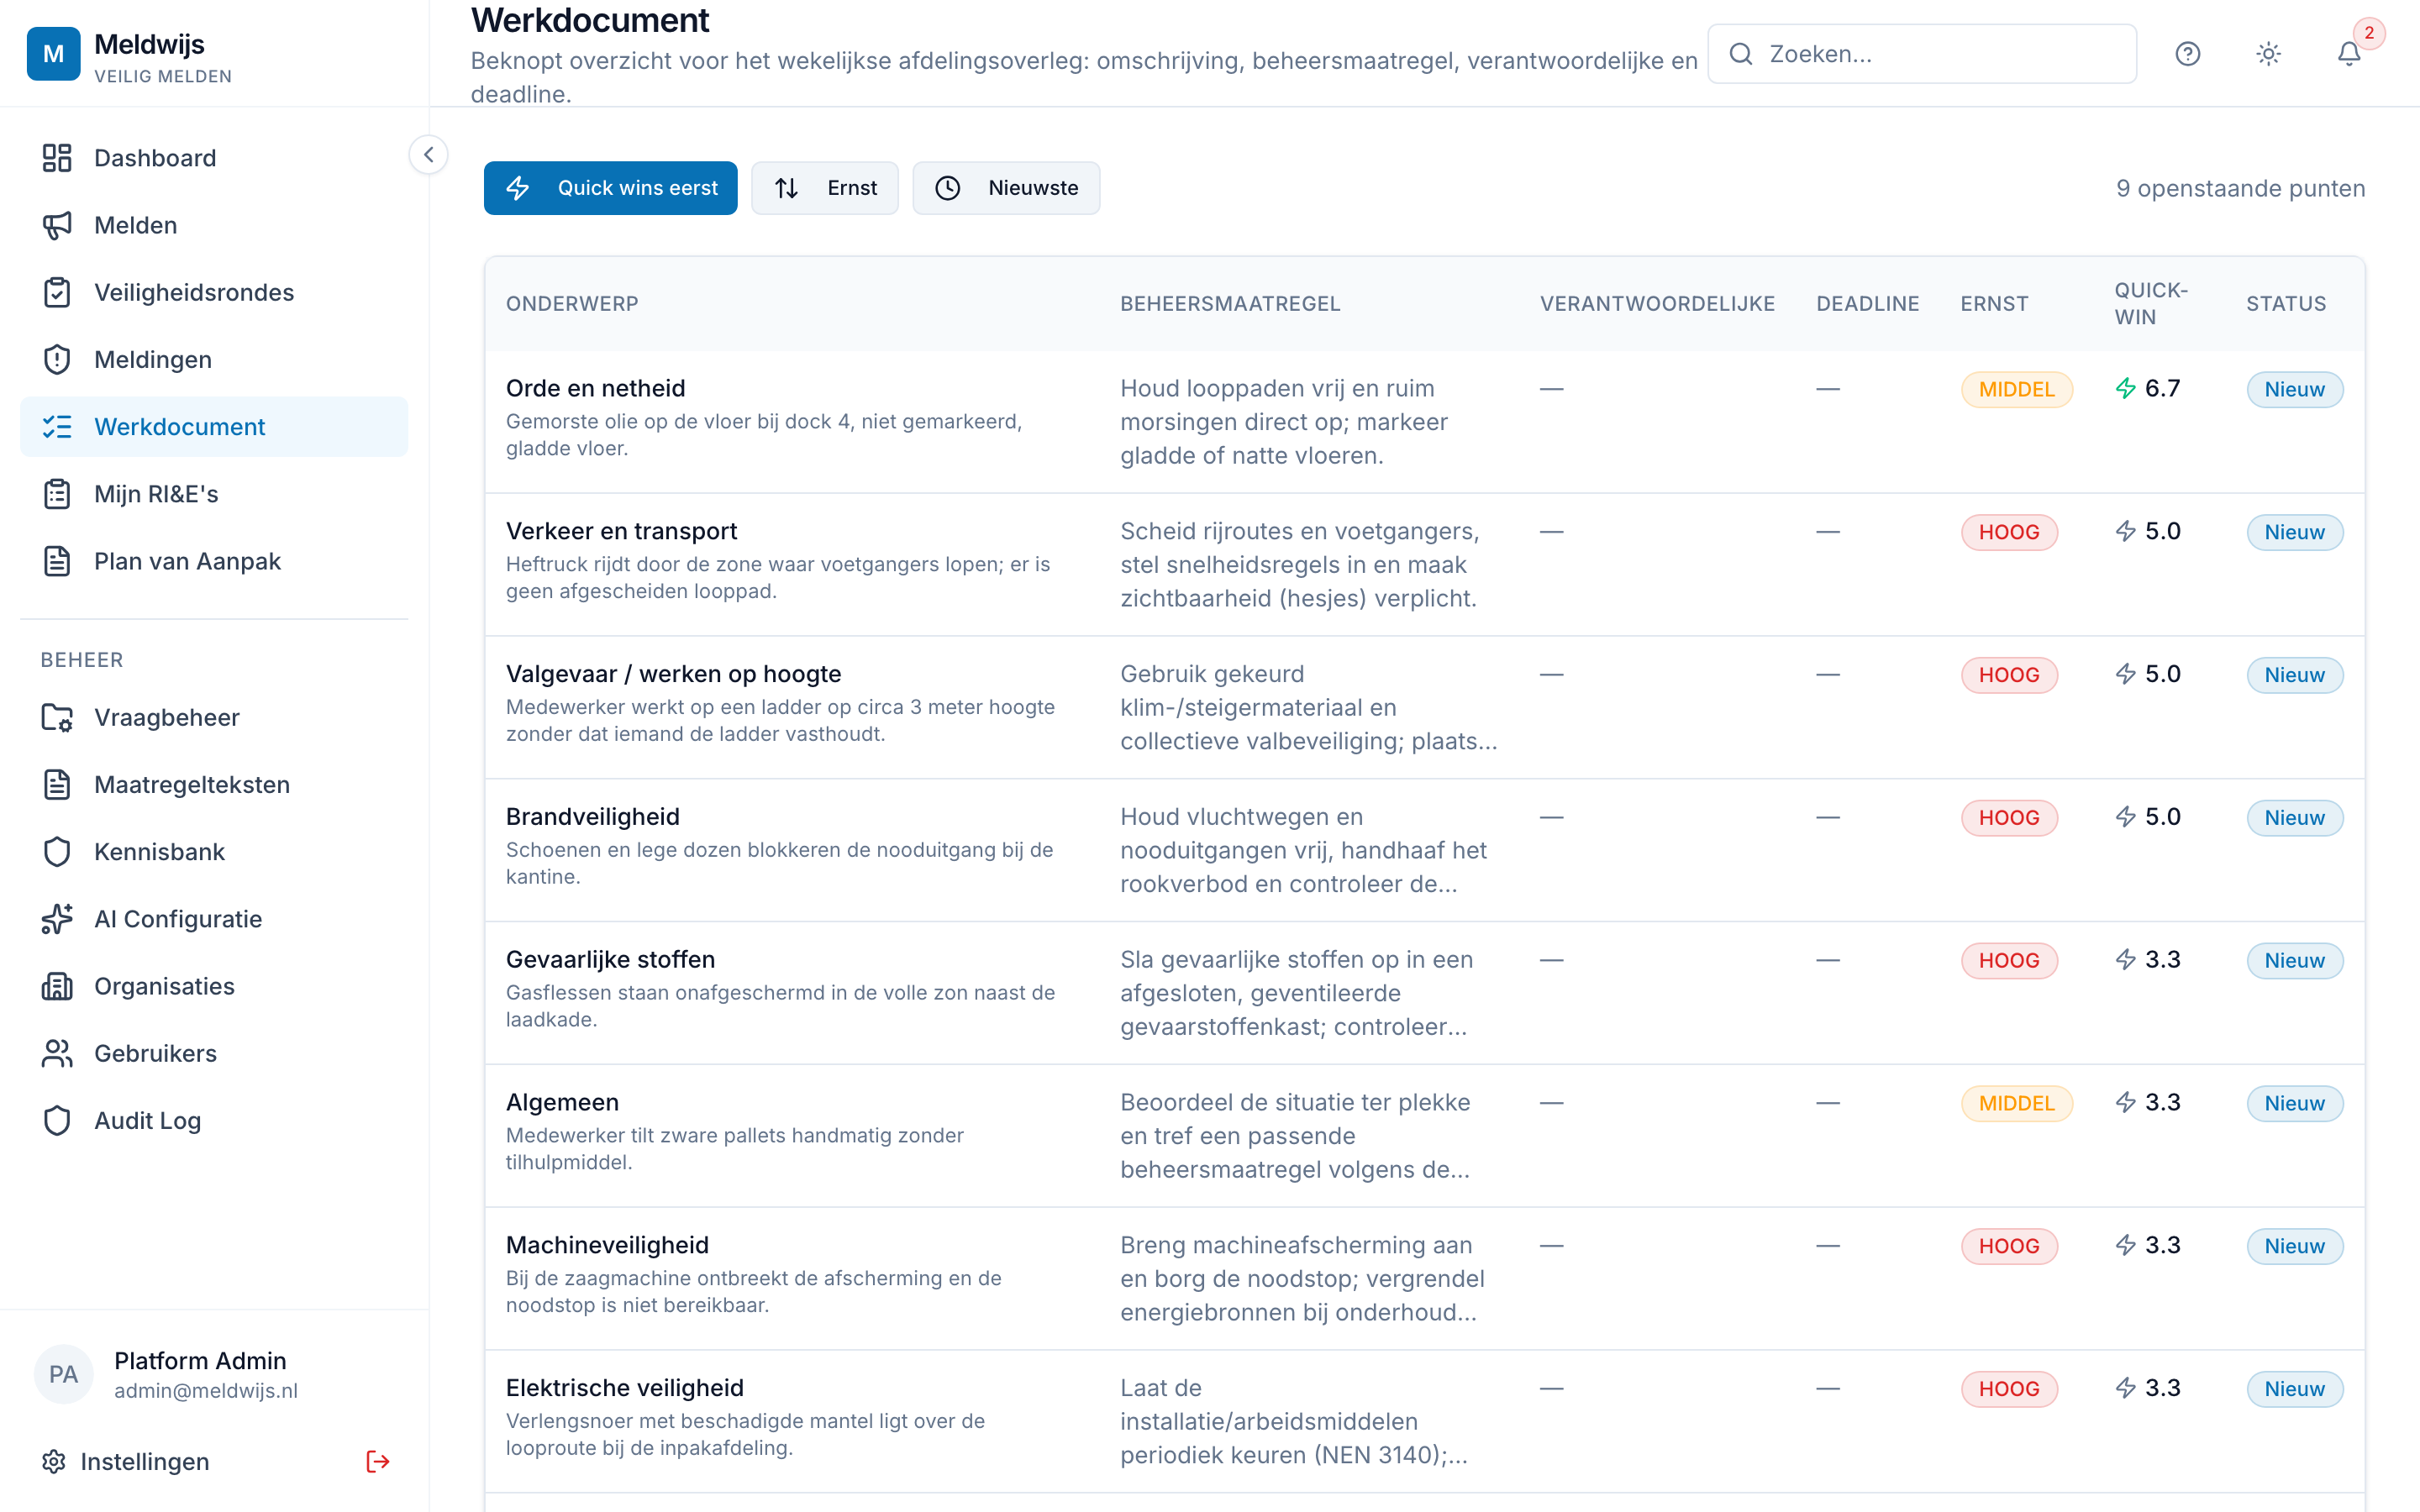The width and height of the screenshot is (2420, 1512).
Task: Click the Meldwijs M logo
Action: (53, 54)
